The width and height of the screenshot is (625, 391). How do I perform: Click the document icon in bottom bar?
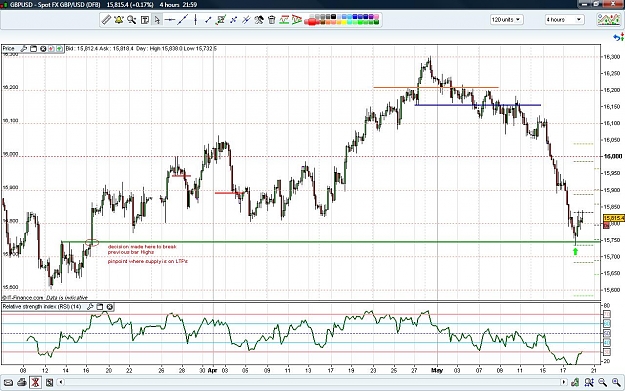click(49, 383)
